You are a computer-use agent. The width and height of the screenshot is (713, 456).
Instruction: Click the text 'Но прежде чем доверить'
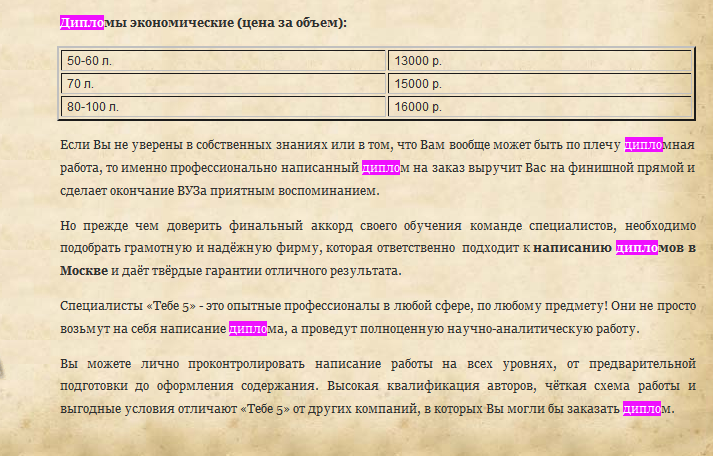pos(141,225)
